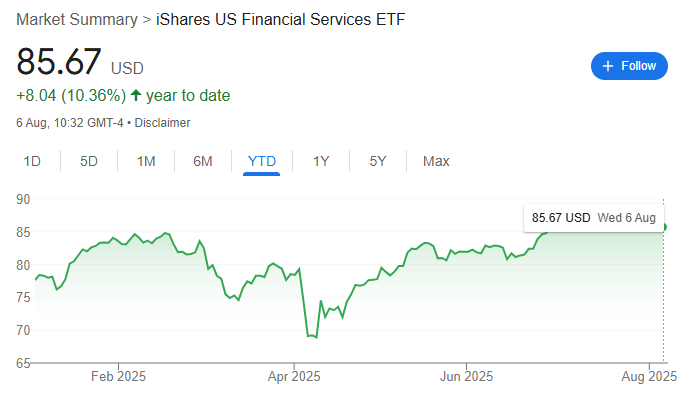Image resolution: width=695 pixels, height=393 pixels.
Task: Click the green upward arrow icon
Action: click(x=136, y=95)
